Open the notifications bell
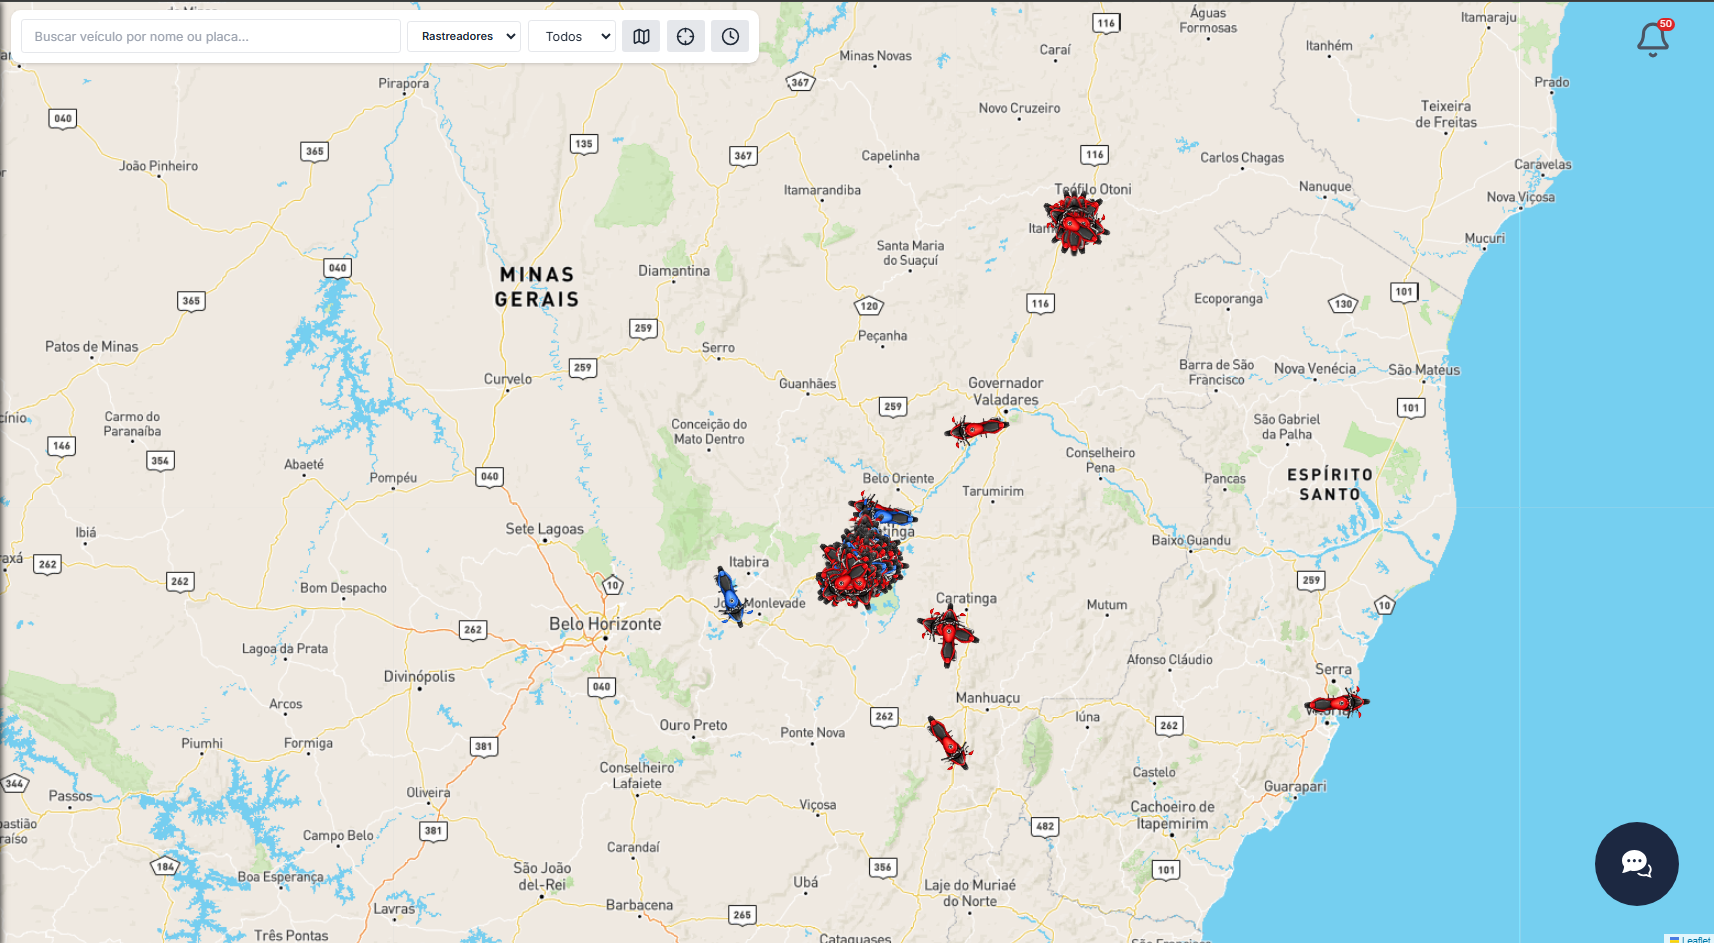This screenshot has height=943, width=1714. pos(1653,39)
